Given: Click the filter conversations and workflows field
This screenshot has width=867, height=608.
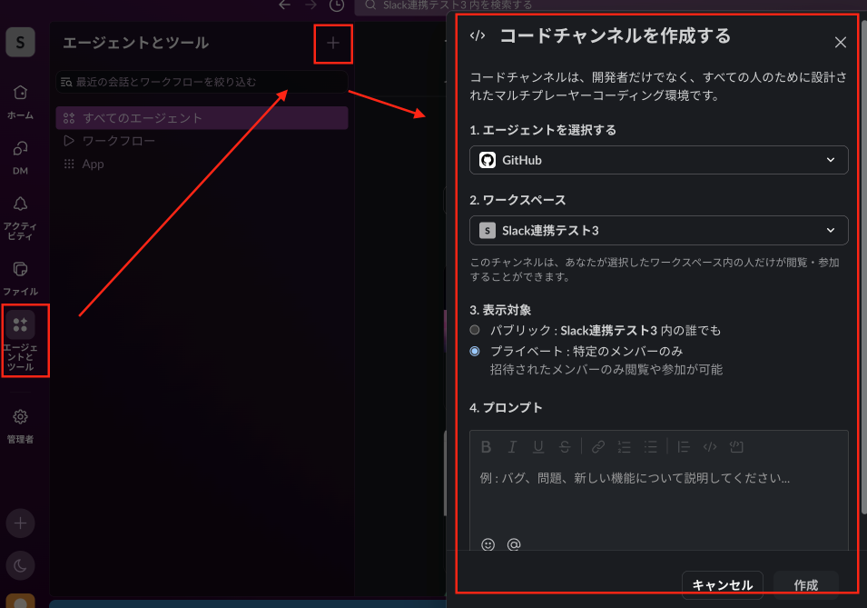Looking at the screenshot, I should click(x=202, y=82).
